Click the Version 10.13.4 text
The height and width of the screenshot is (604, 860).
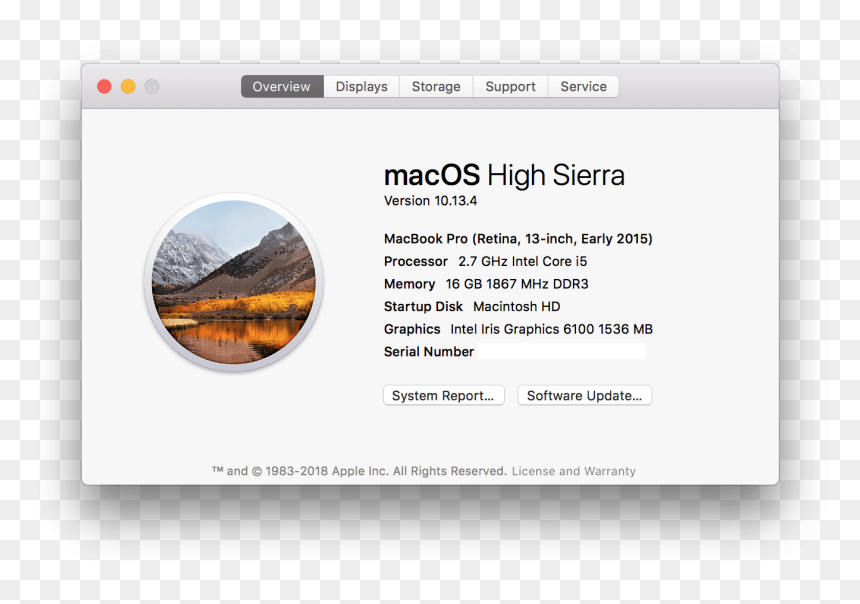tap(431, 201)
